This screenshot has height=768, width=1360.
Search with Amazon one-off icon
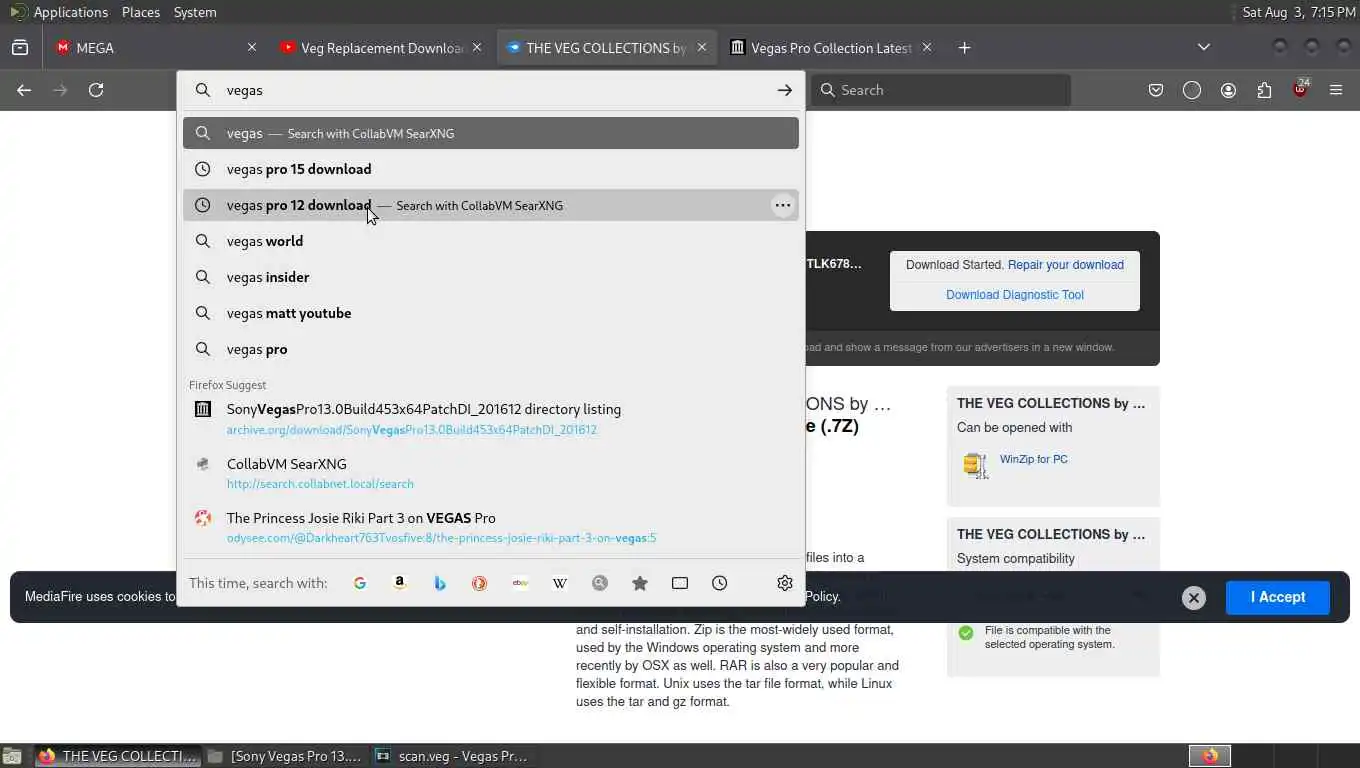pyautogui.click(x=400, y=583)
